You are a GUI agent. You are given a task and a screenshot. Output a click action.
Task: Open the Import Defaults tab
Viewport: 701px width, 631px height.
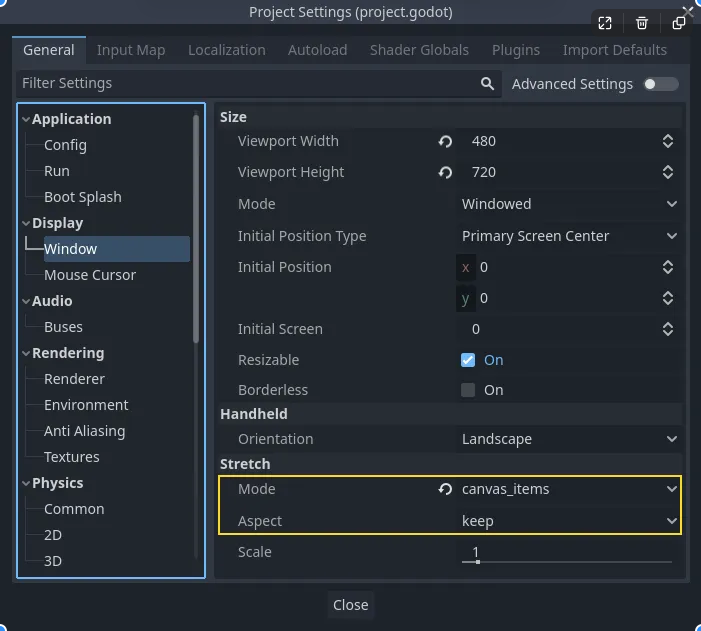click(615, 50)
